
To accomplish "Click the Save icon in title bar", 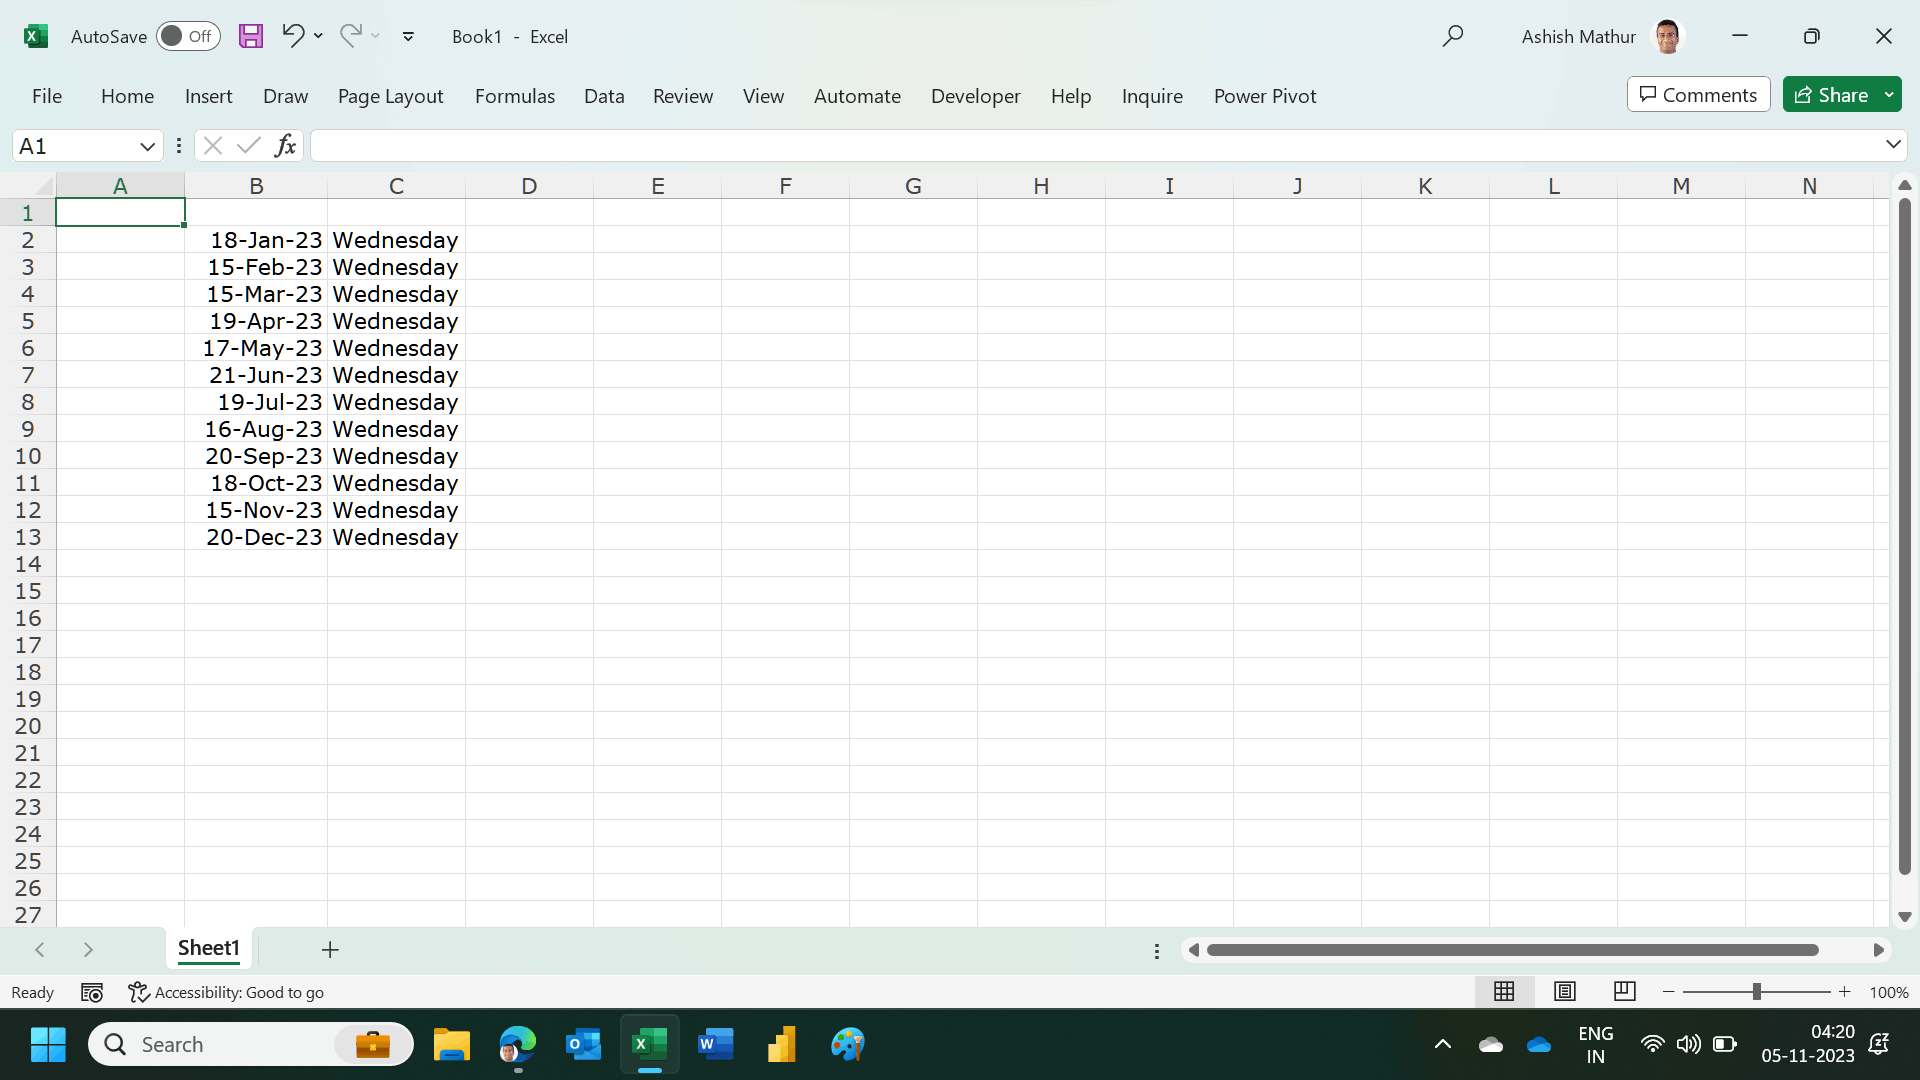I will click(250, 36).
